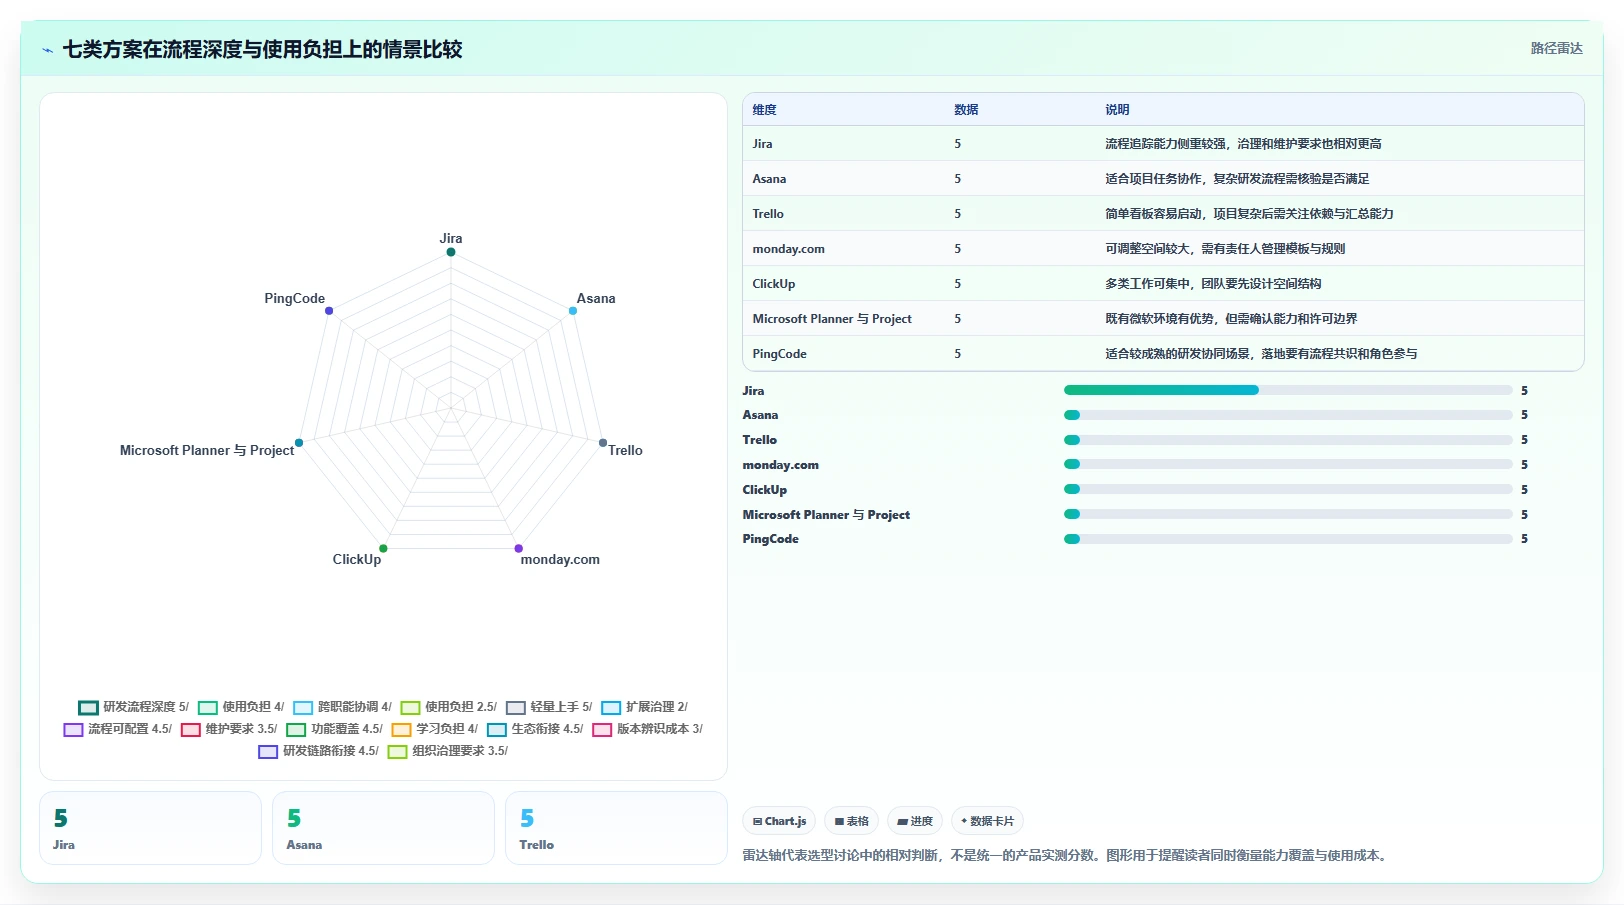
Task: Open the Asana summary card
Action: pos(383,828)
